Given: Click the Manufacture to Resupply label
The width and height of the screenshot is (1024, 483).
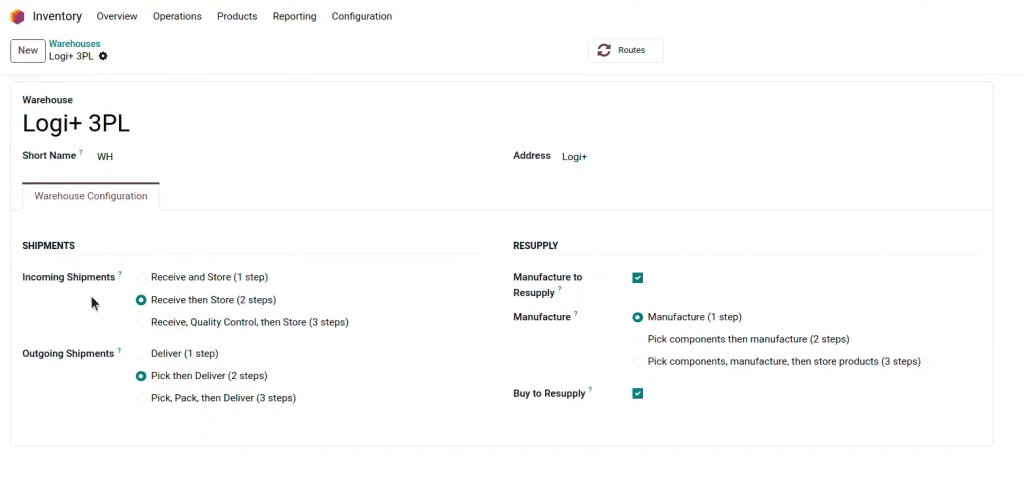Looking at the screenshot, I should 547,285.
